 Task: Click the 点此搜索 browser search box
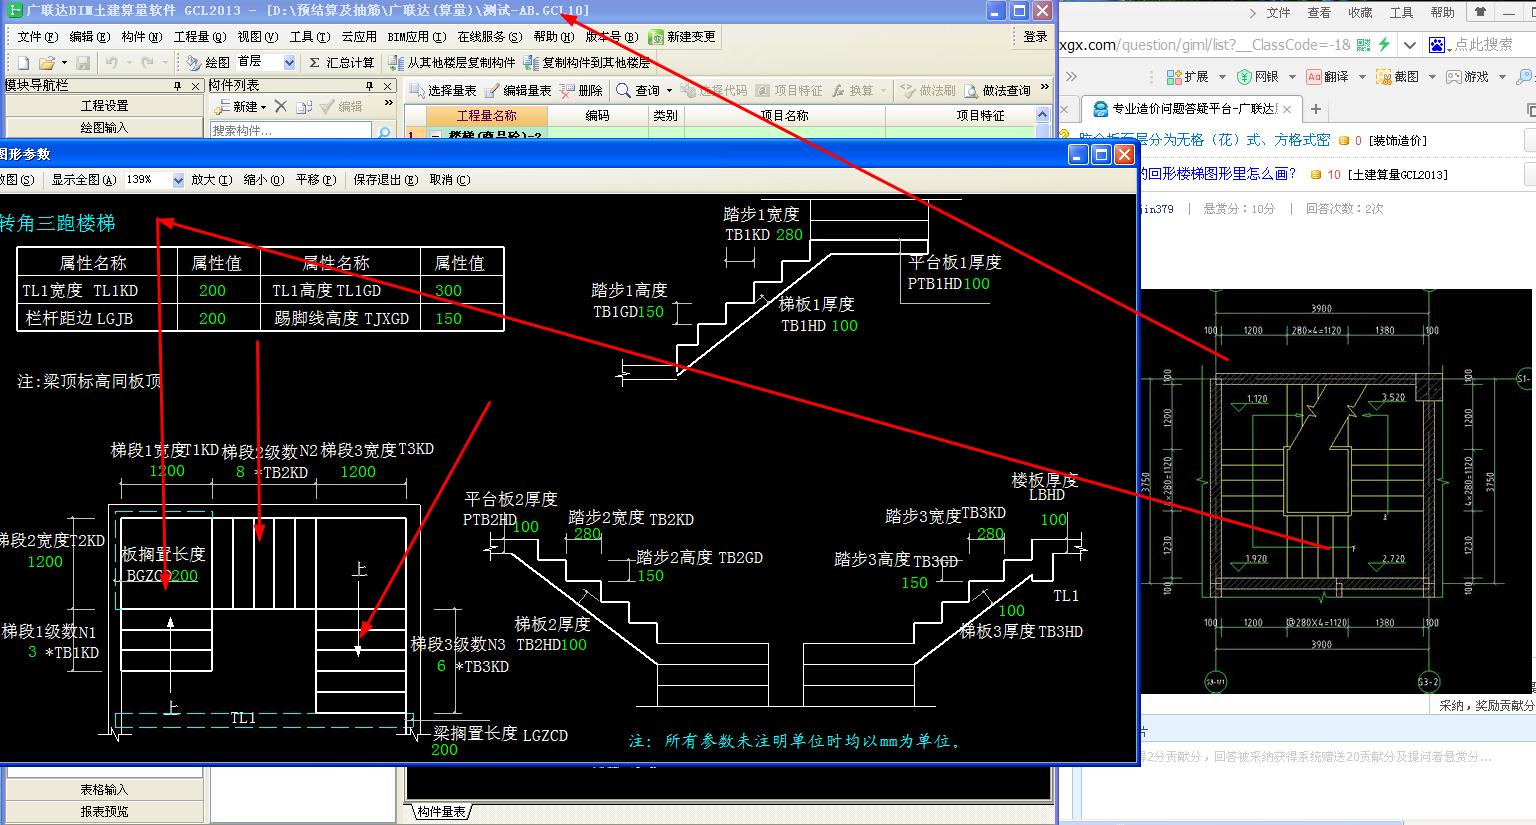tap(1482, 45)
